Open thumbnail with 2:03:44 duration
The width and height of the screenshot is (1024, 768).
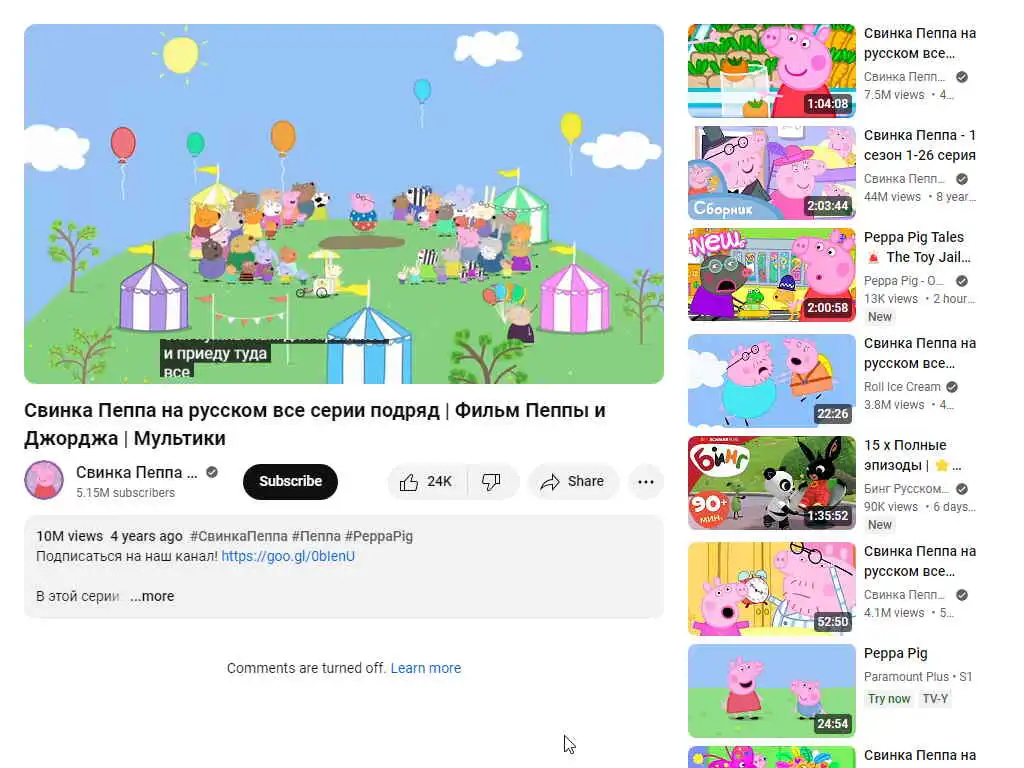tap(771, 173)
